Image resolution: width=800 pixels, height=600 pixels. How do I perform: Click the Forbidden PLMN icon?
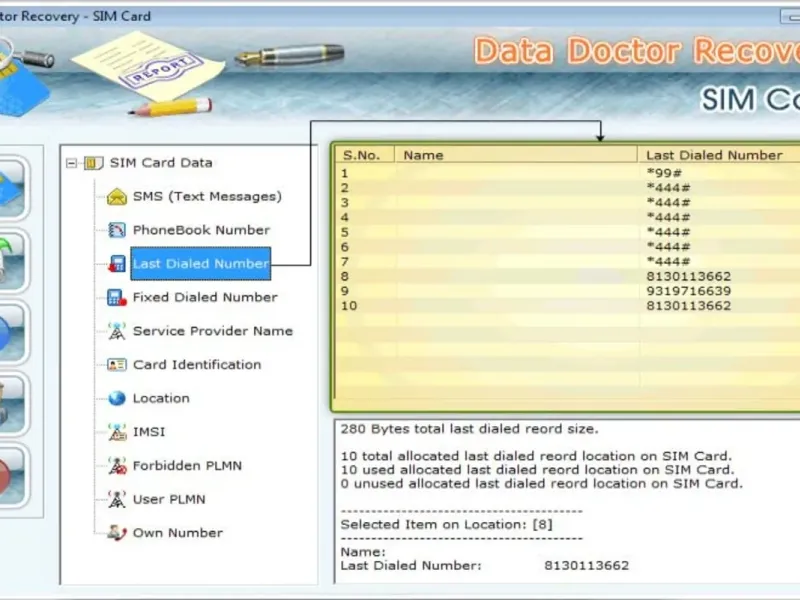(117, 466)
